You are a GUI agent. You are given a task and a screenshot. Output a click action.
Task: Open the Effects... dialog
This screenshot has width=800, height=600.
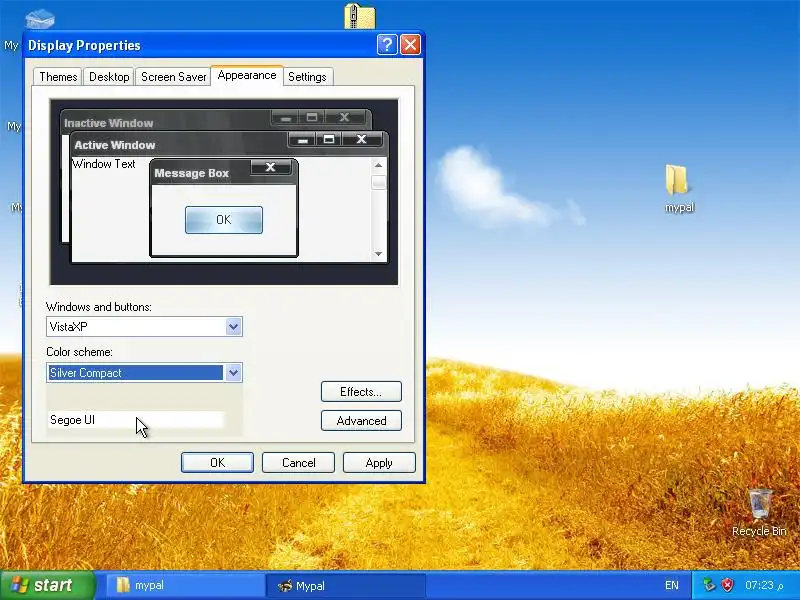pos(361,391)
